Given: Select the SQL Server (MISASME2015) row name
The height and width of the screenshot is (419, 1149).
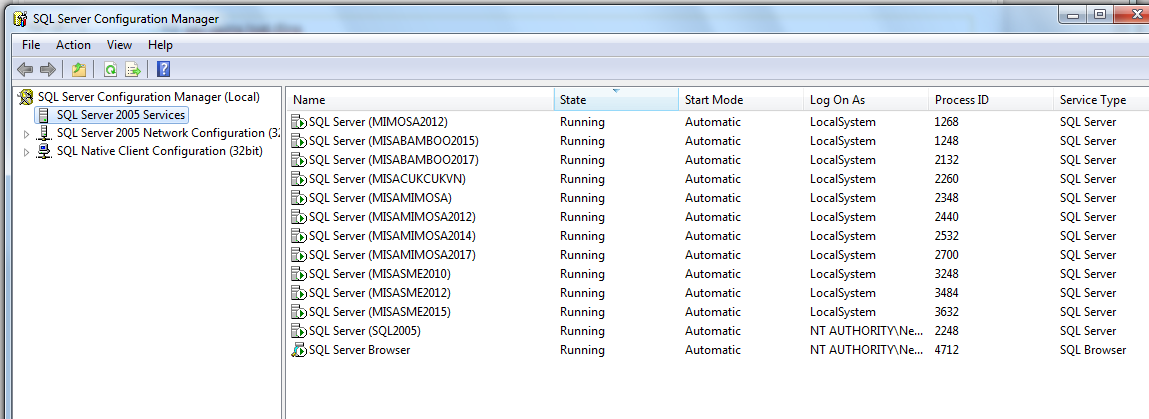Looking at the screenshot, I should click(x=380, y=312).
